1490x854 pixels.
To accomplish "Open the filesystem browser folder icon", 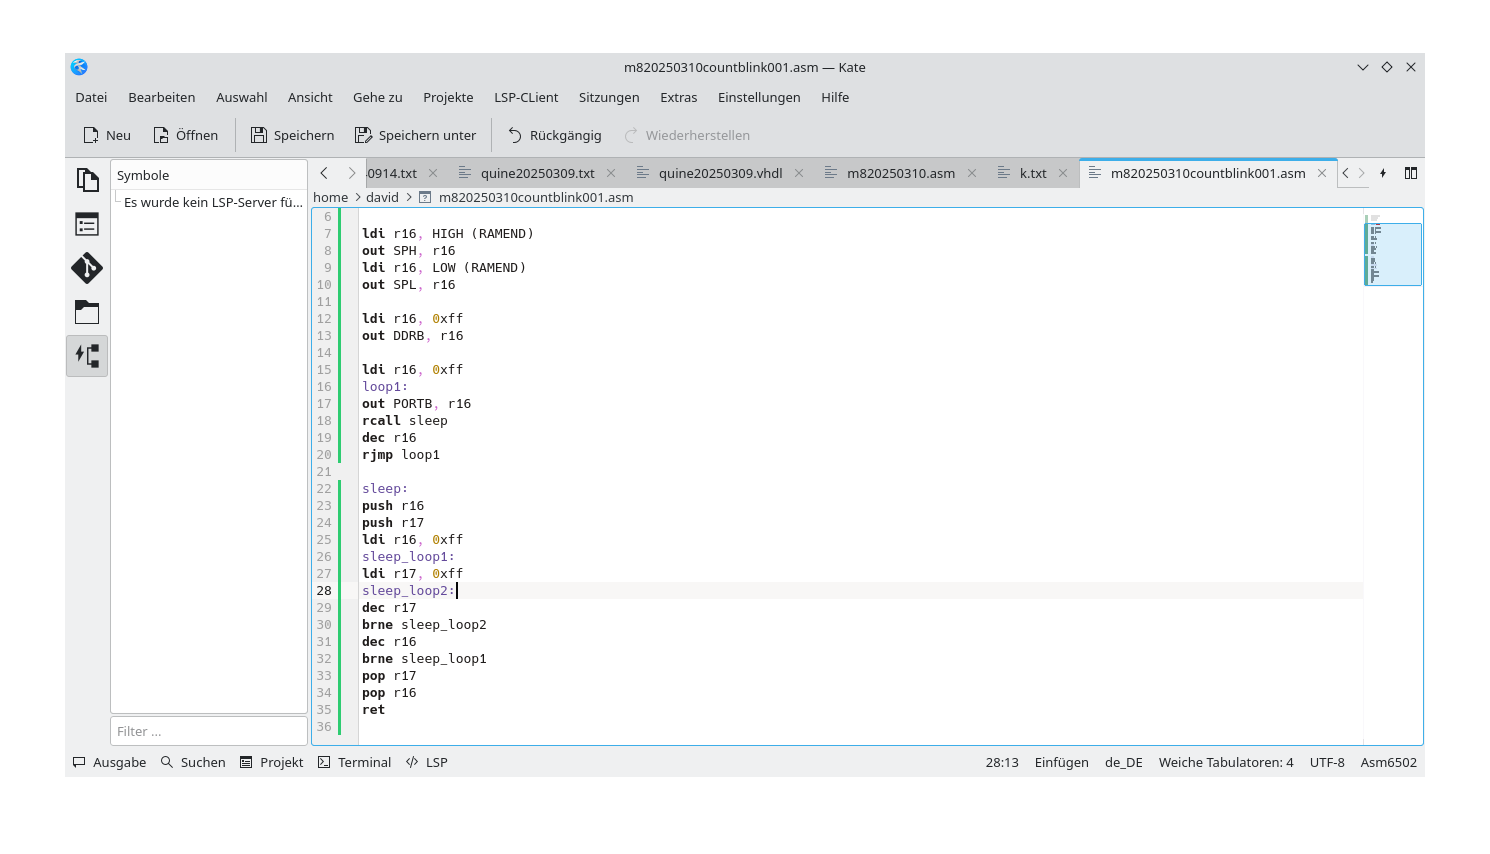I will 87,312.
